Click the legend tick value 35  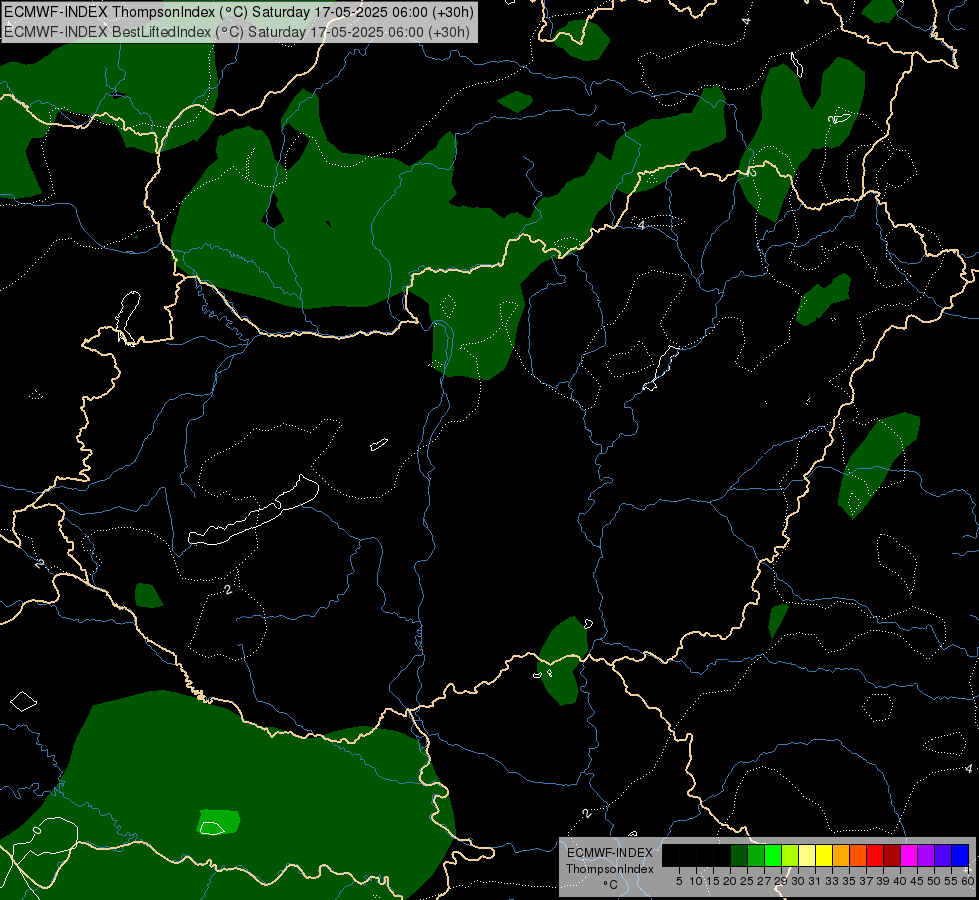[849, 881]
